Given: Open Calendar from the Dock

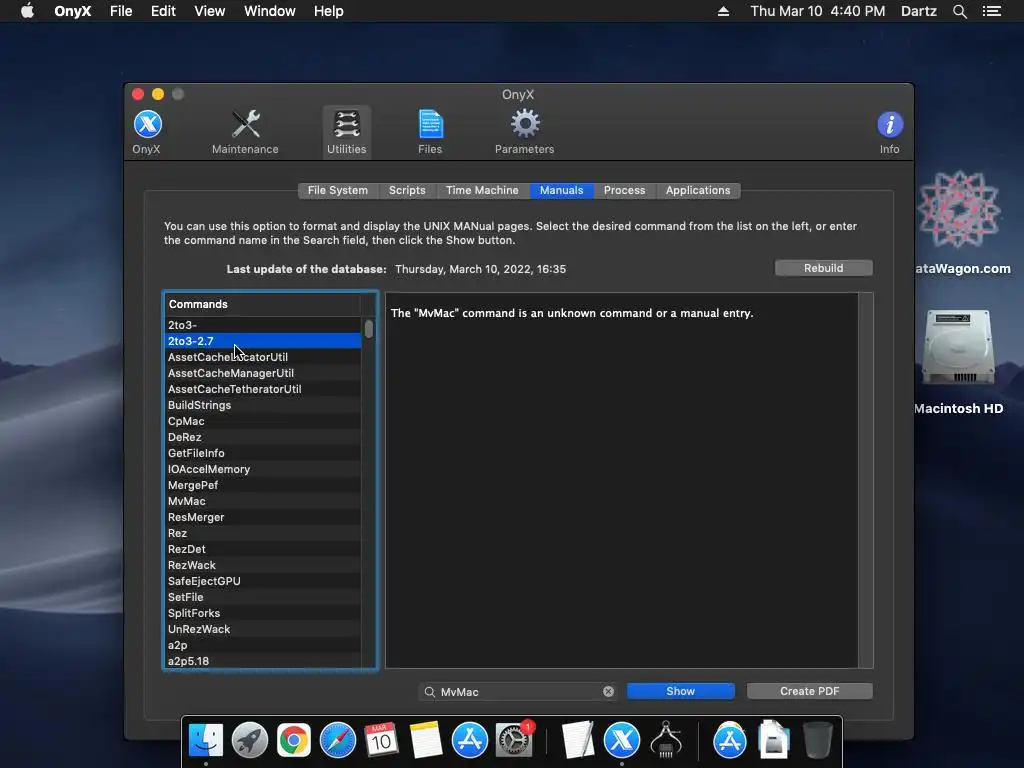Looking at the screenshot, I should [381, 741].
